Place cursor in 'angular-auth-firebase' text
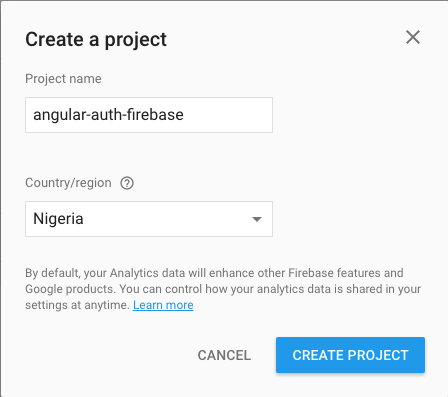448x397 pixels. [108, 115]
